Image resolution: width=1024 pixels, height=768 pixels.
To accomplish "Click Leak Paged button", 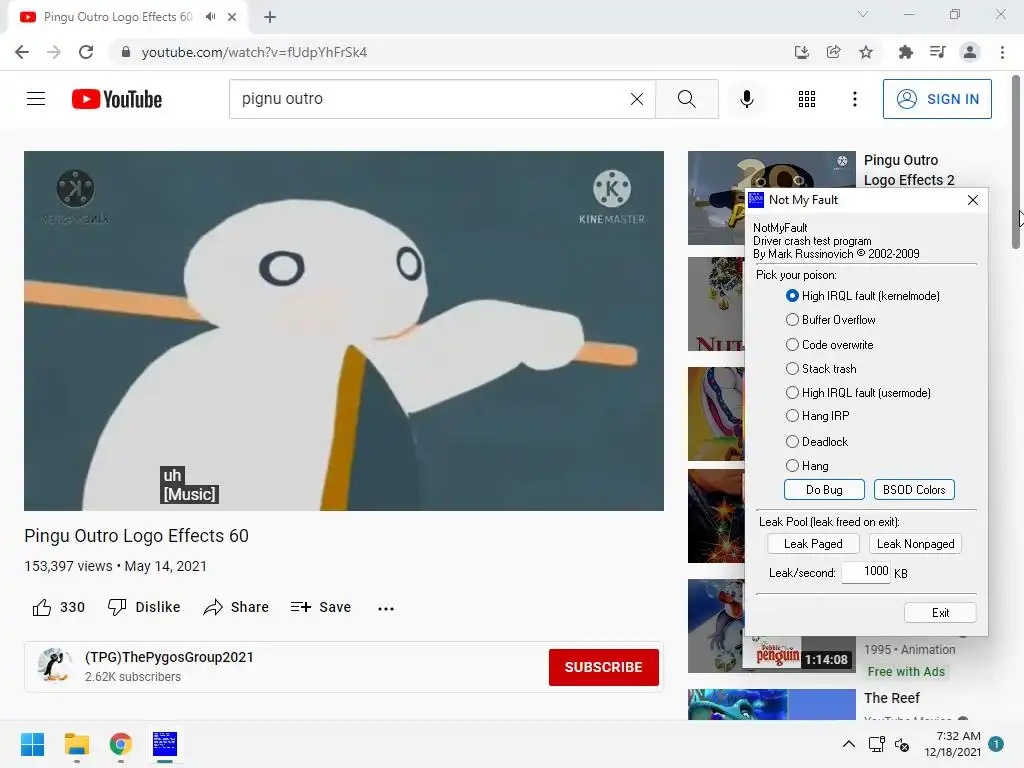I will [x=813, y=544].
